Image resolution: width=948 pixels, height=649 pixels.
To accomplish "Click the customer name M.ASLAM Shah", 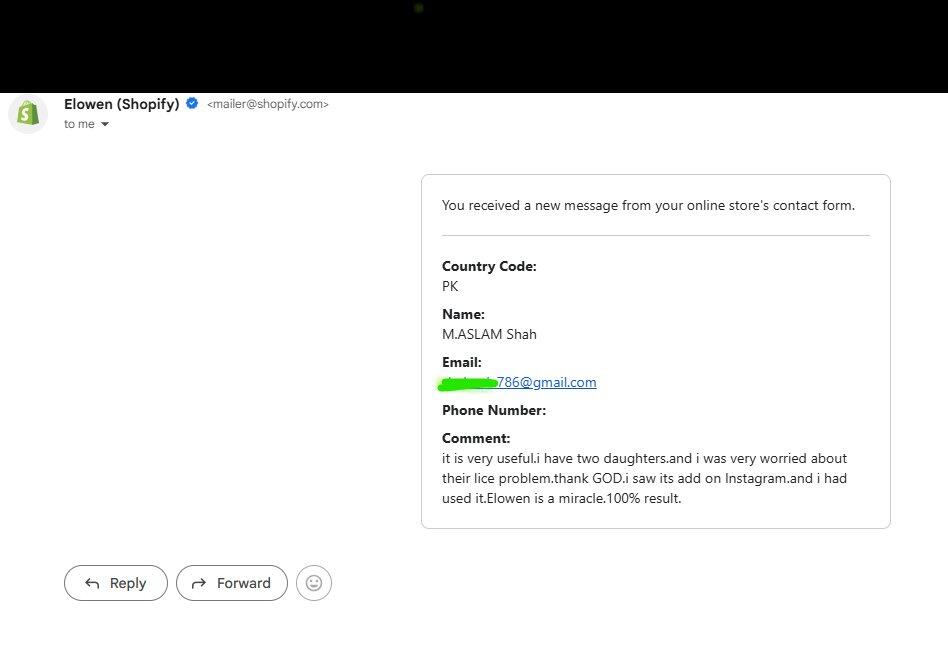I will pos(489,334).
